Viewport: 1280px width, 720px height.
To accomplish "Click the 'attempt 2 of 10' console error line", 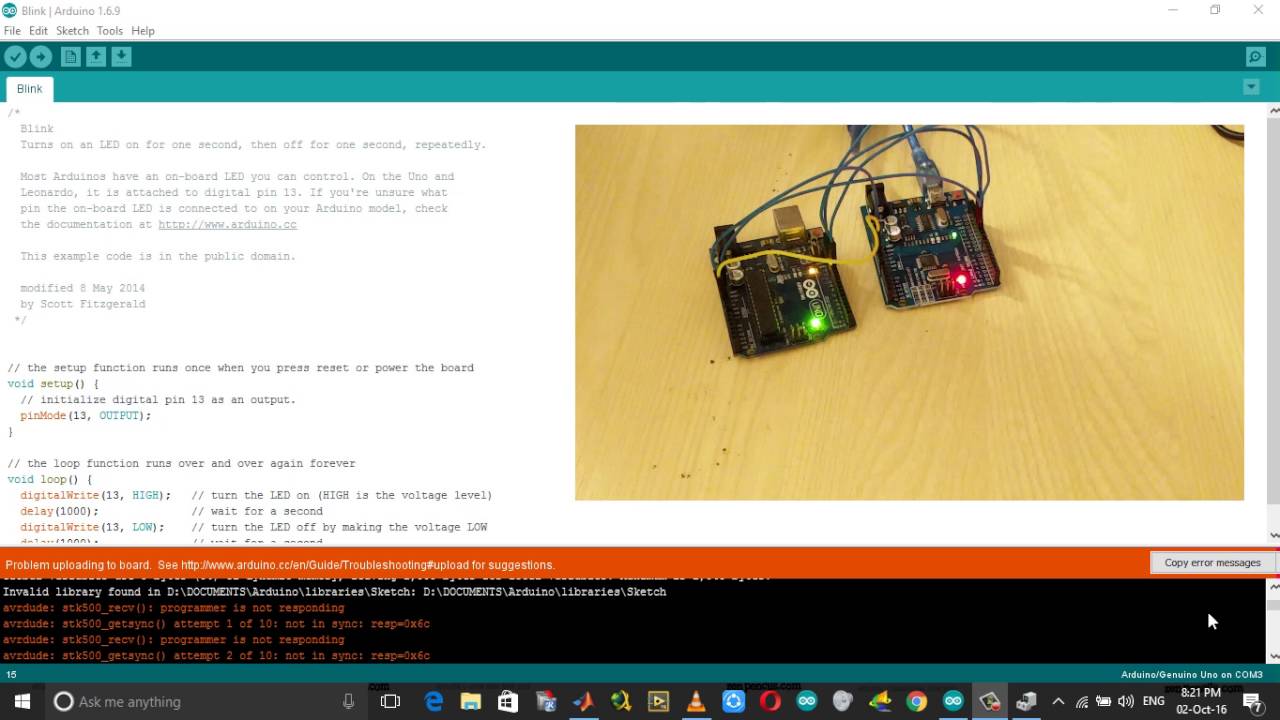I will tap(216, 656).
